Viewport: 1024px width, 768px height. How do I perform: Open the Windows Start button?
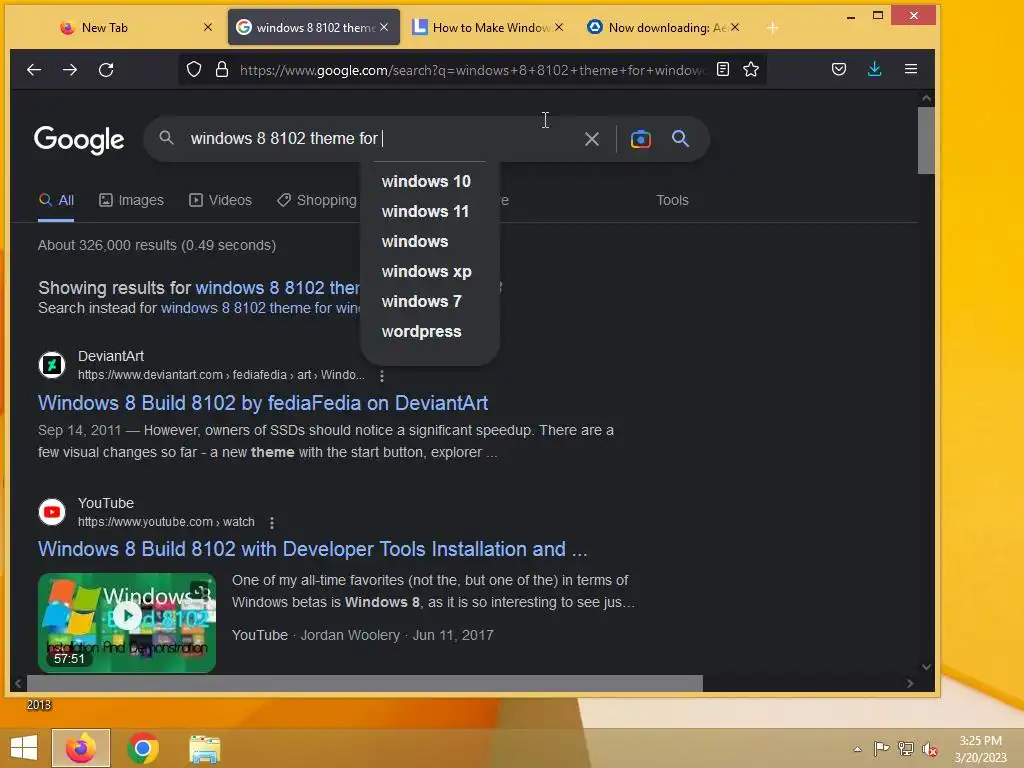coord(24,748)
